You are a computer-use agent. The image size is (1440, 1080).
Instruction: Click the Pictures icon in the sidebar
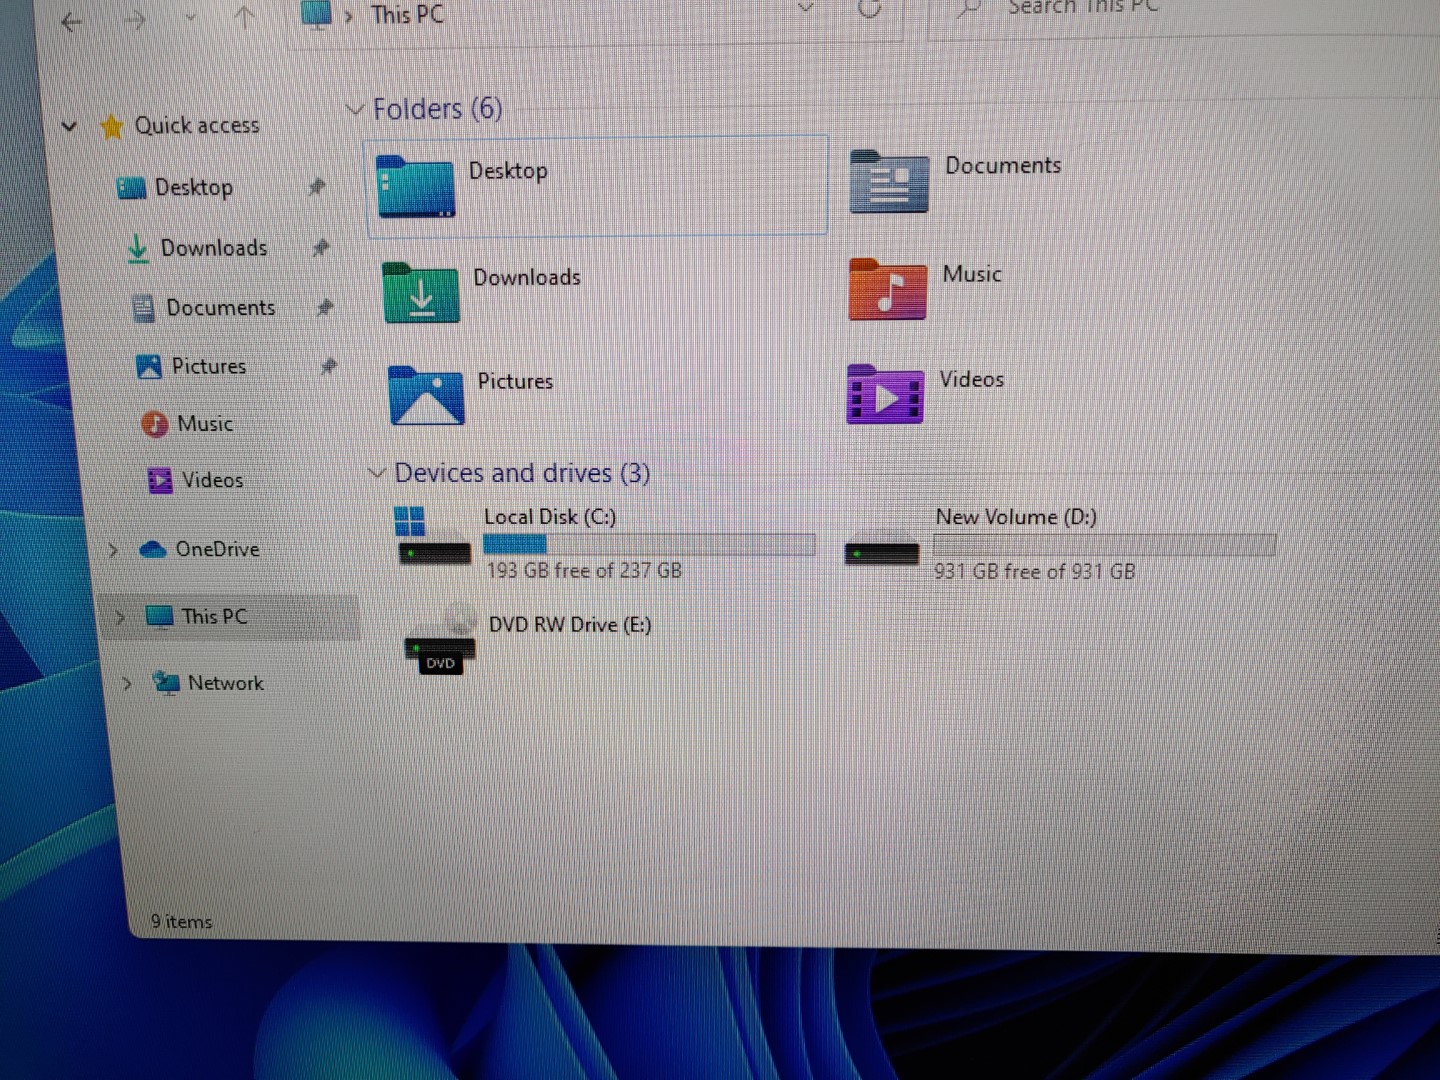click(x=149, y=367)
